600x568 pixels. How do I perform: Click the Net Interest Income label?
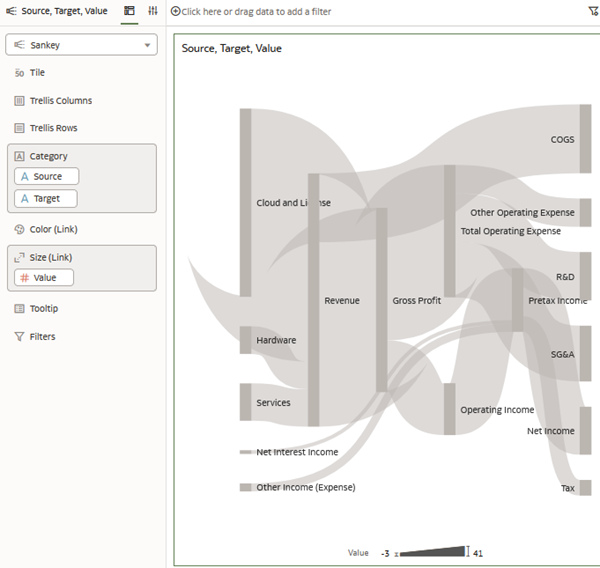(x=297, y=452)
